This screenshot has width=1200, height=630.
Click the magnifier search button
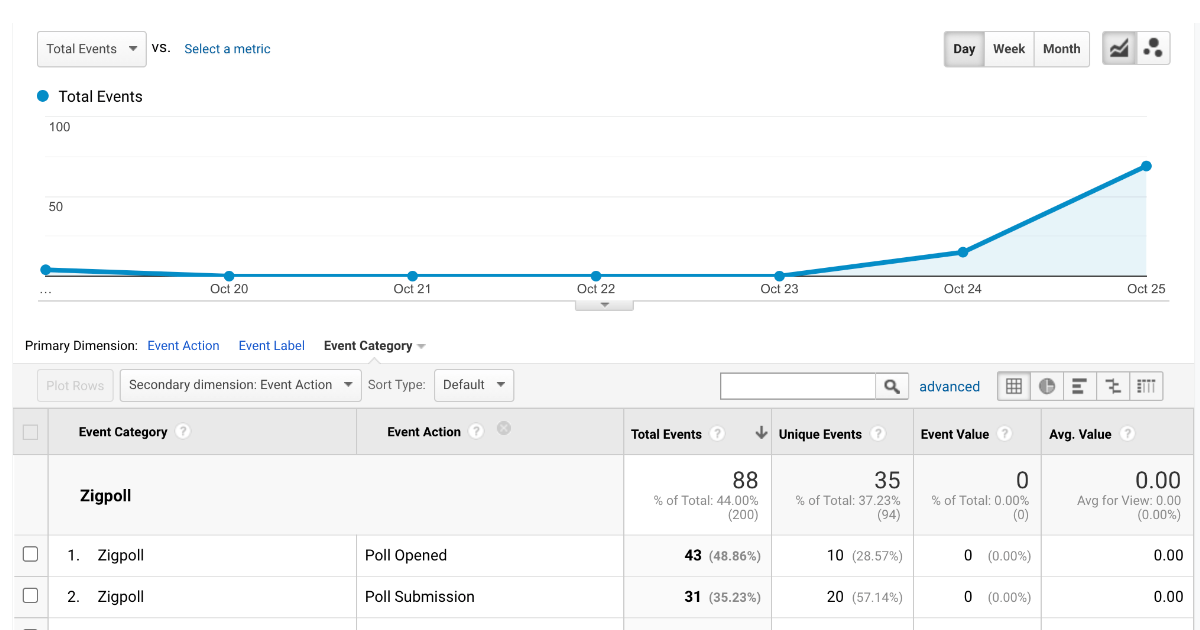click(x=891, y=386)
